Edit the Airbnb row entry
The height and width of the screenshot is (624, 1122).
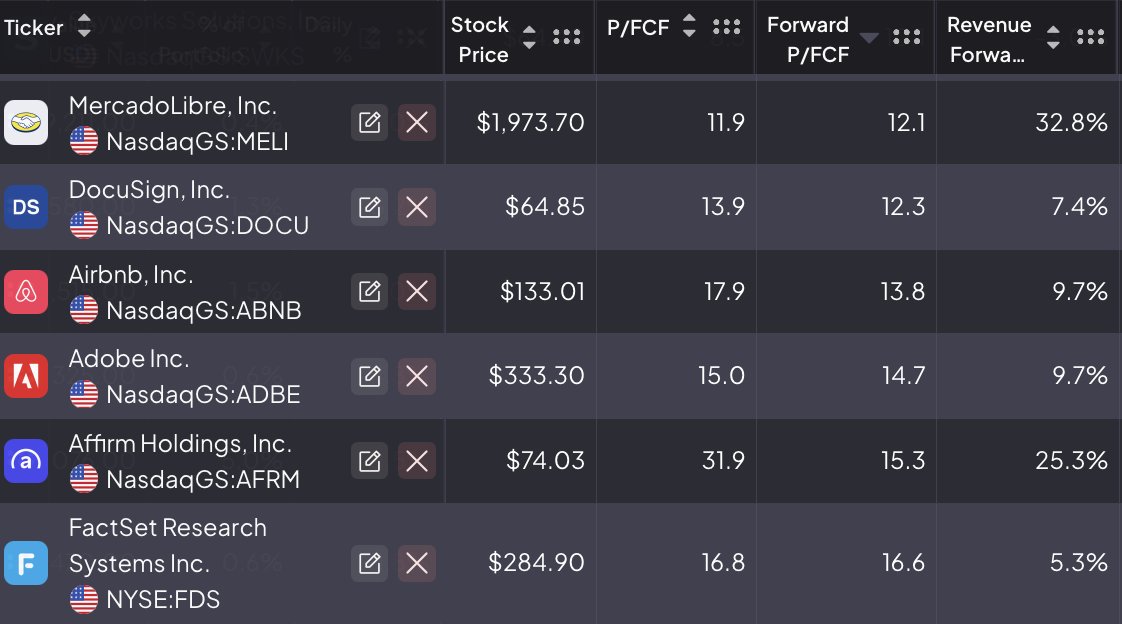point(369,292)
